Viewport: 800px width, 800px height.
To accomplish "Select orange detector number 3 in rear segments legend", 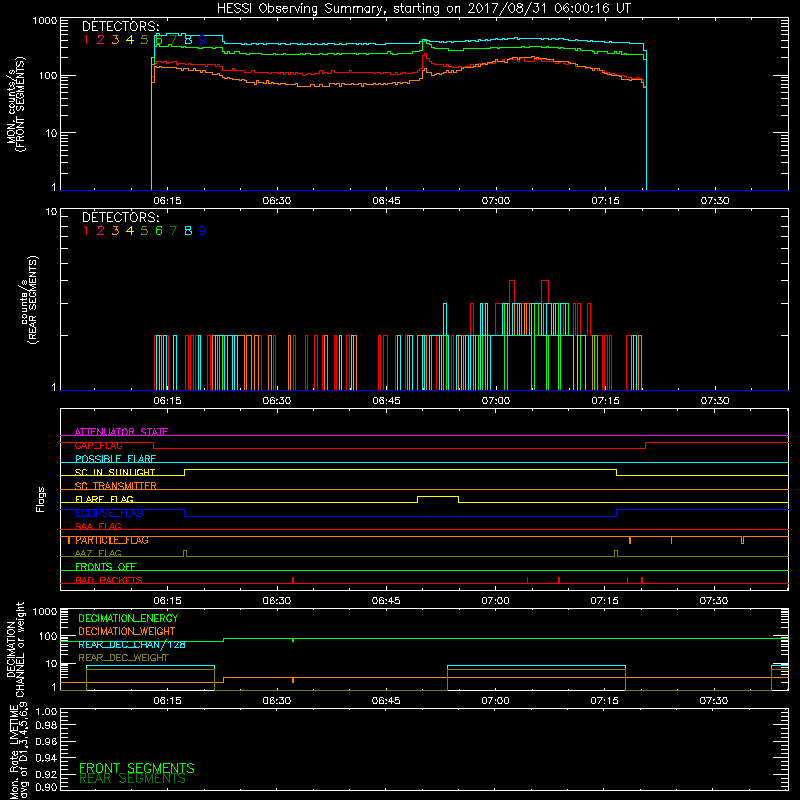I will (115, 231).
